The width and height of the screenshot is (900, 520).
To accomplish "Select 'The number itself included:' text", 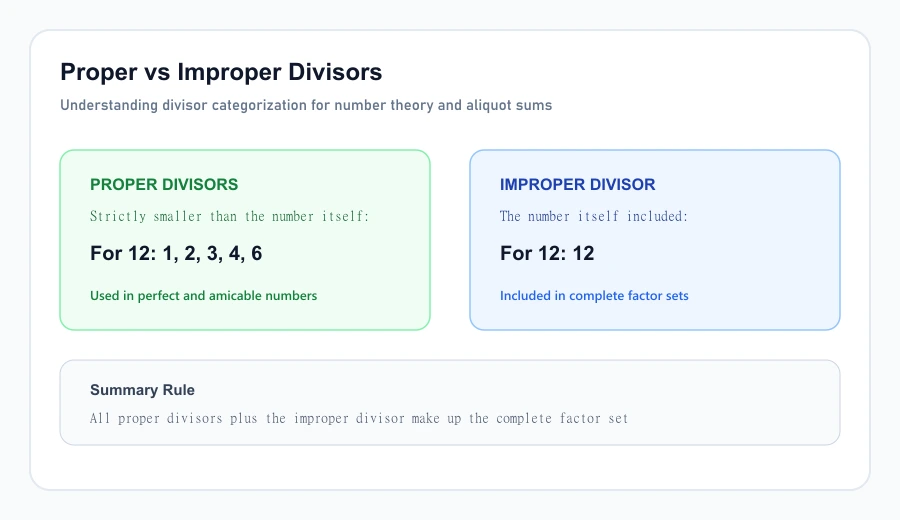I will coord(593,216).
